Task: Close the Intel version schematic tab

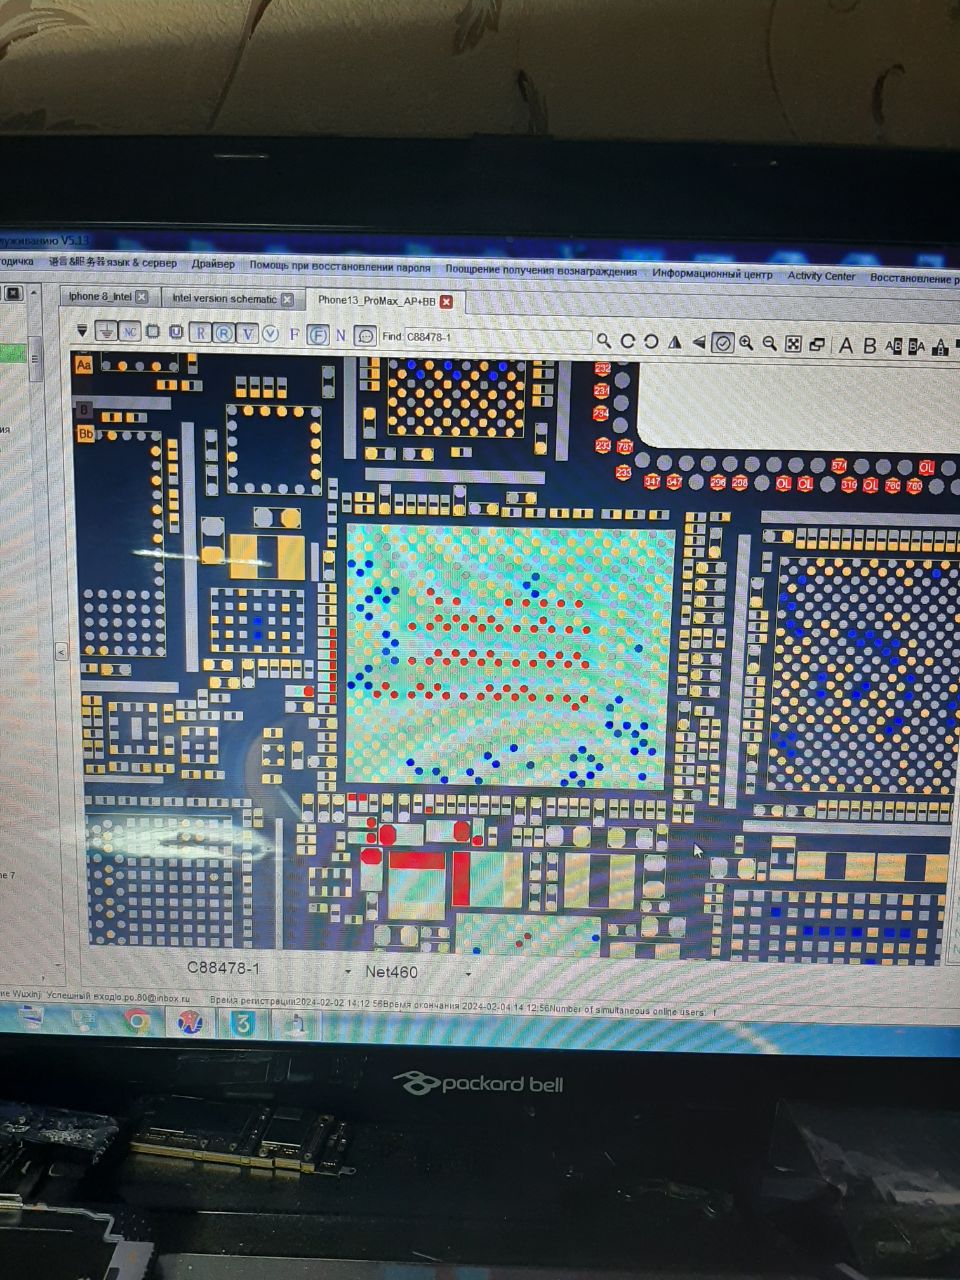Action: coord(287,299)
